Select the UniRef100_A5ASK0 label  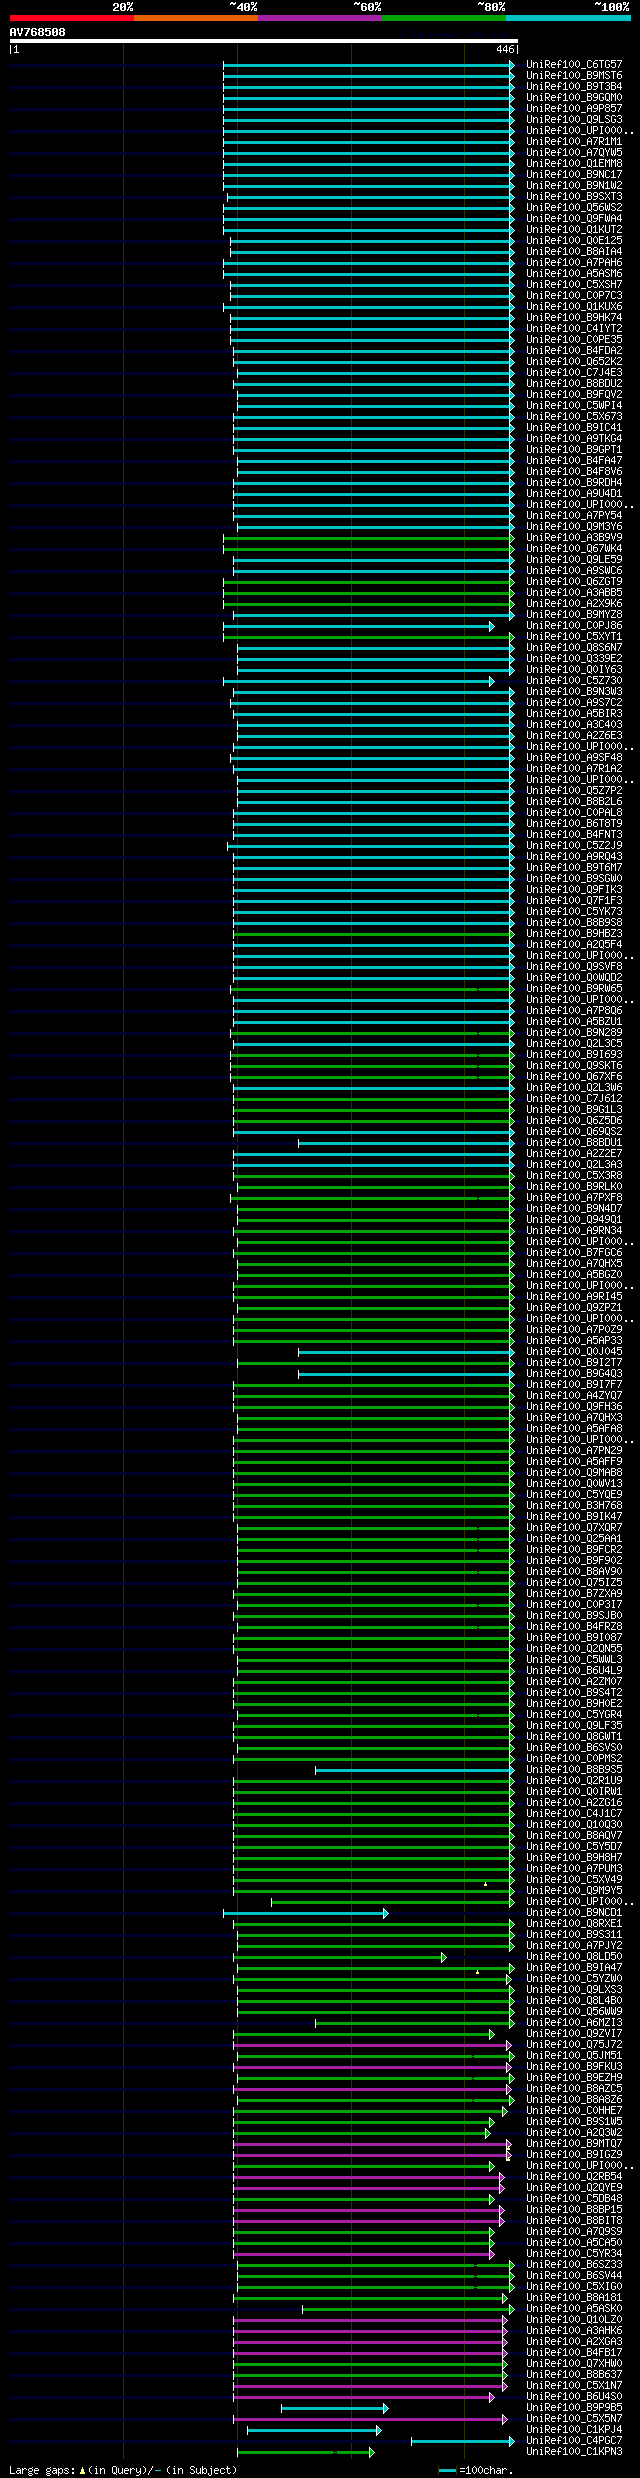pyautogui.click(x=574, y=2308)
